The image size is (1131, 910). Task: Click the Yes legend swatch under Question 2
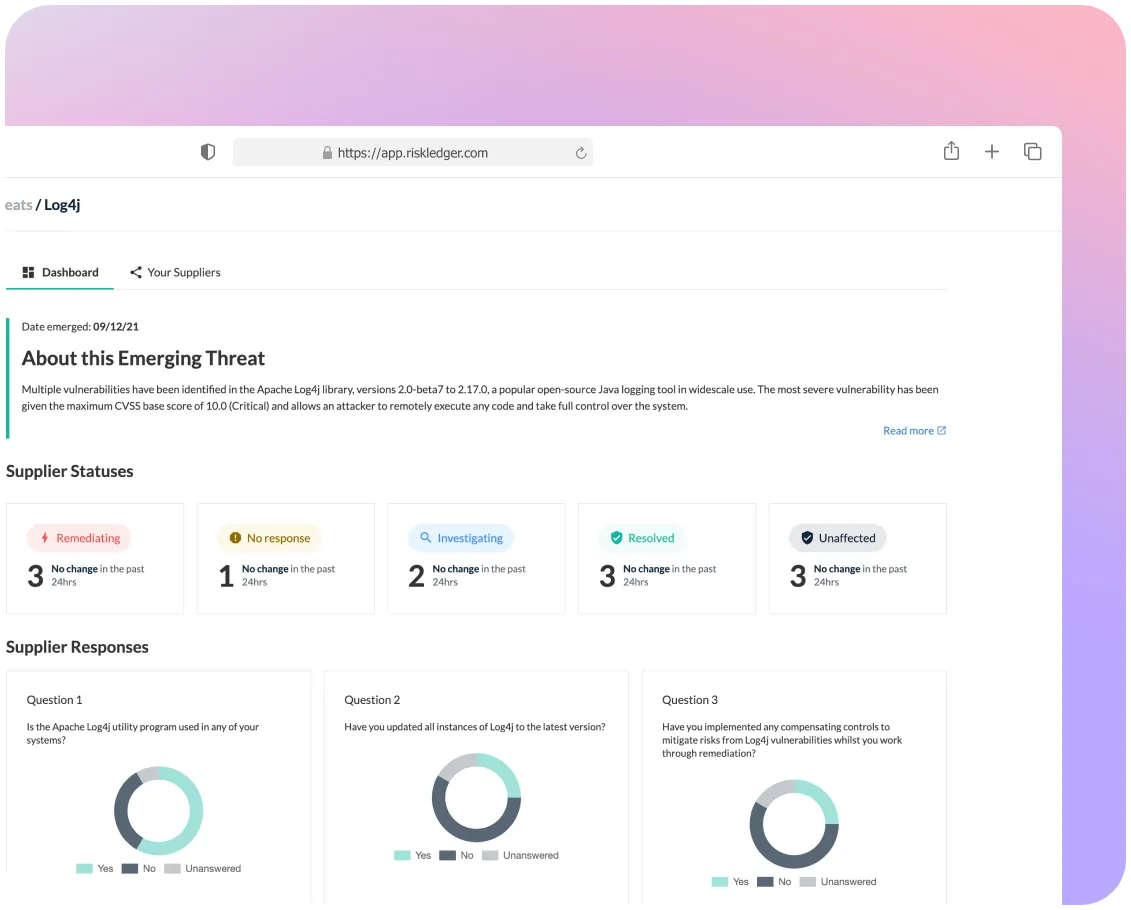coord(402,856)
